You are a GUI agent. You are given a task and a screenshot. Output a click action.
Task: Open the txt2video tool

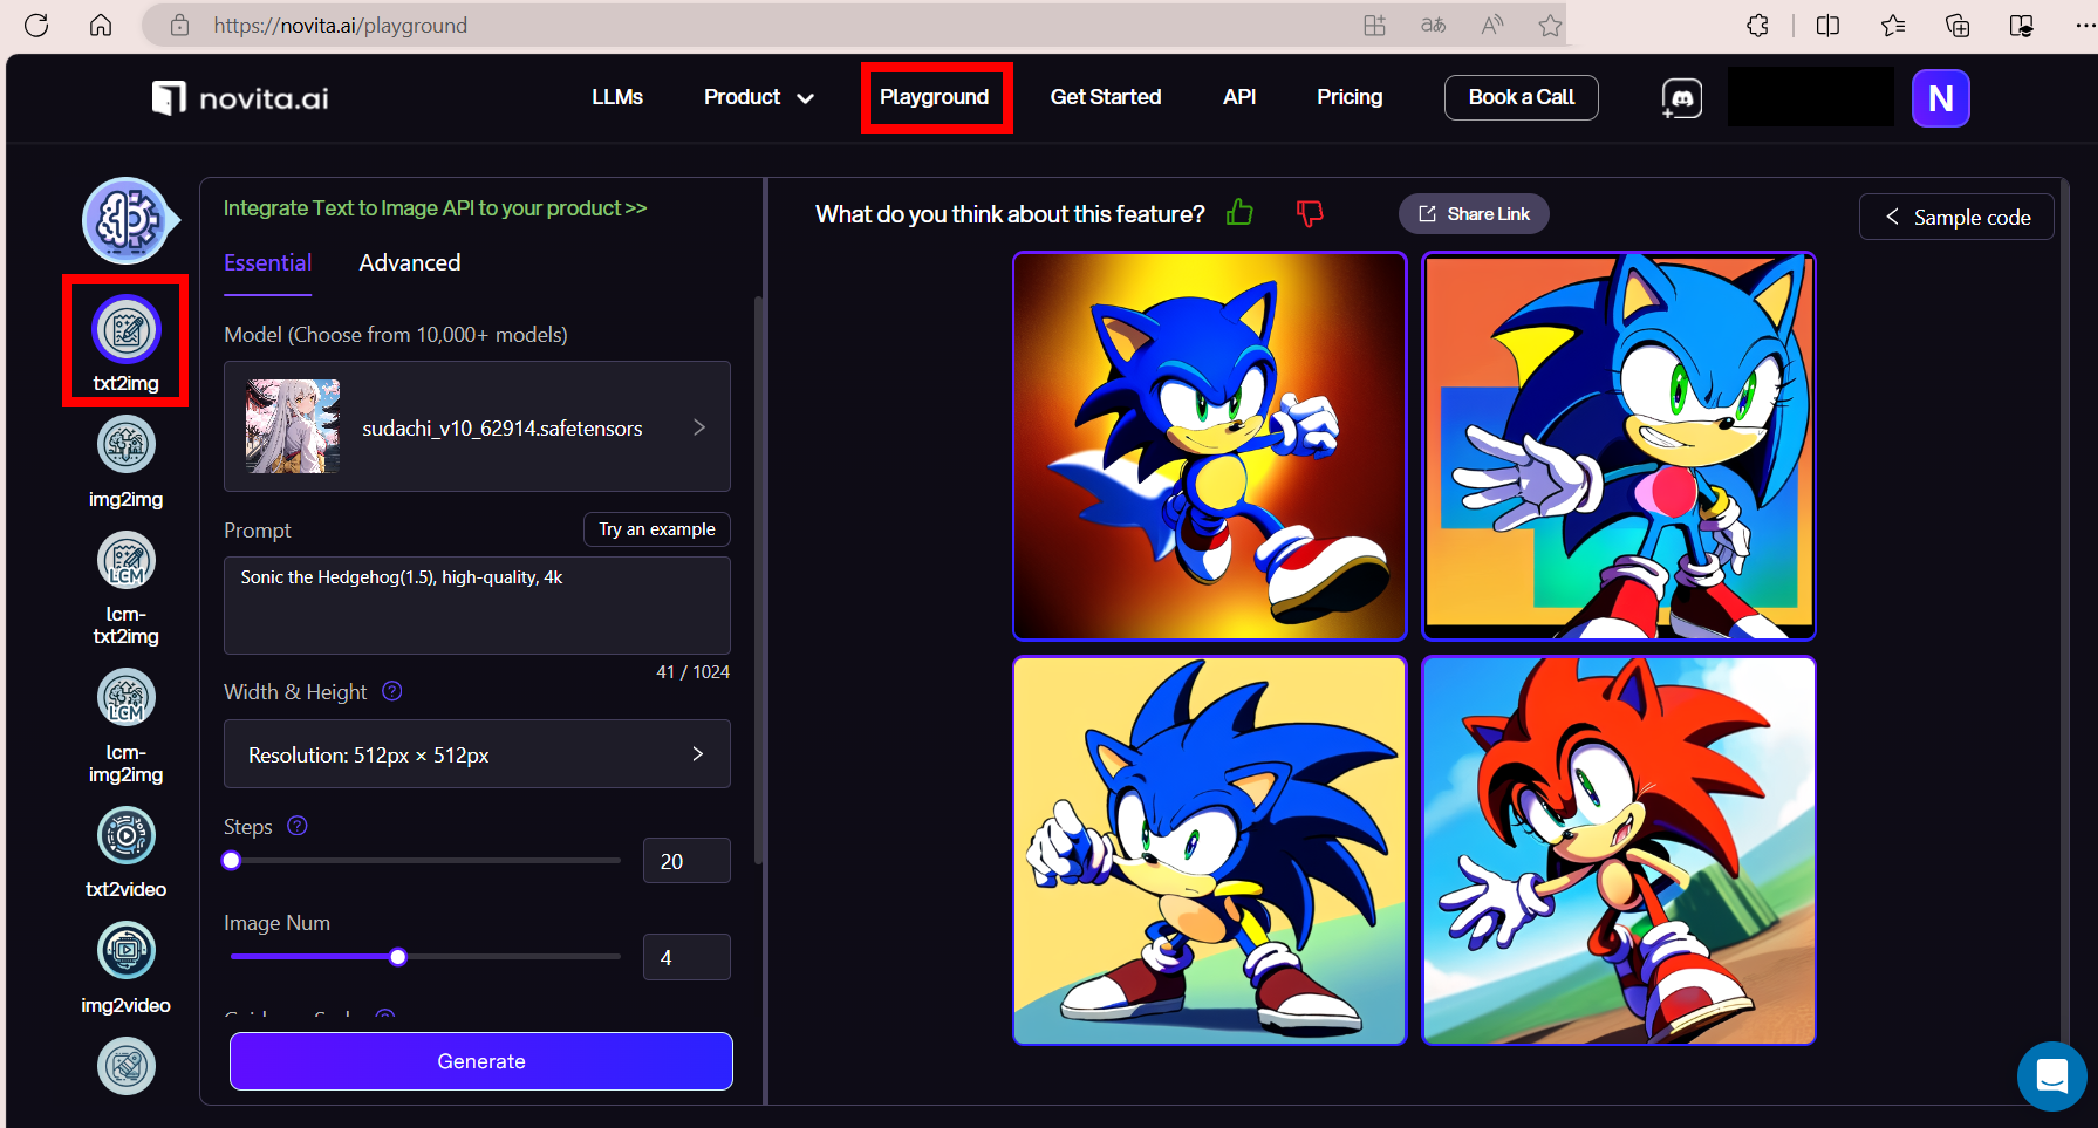[x=126, y=836]
